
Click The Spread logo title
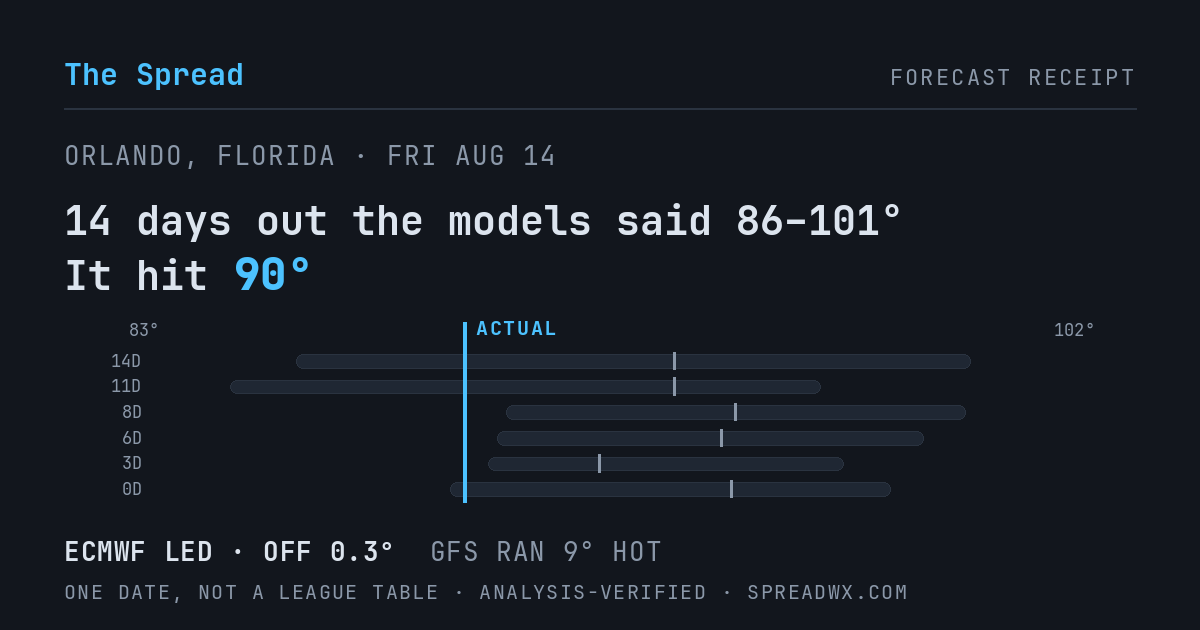154,75
